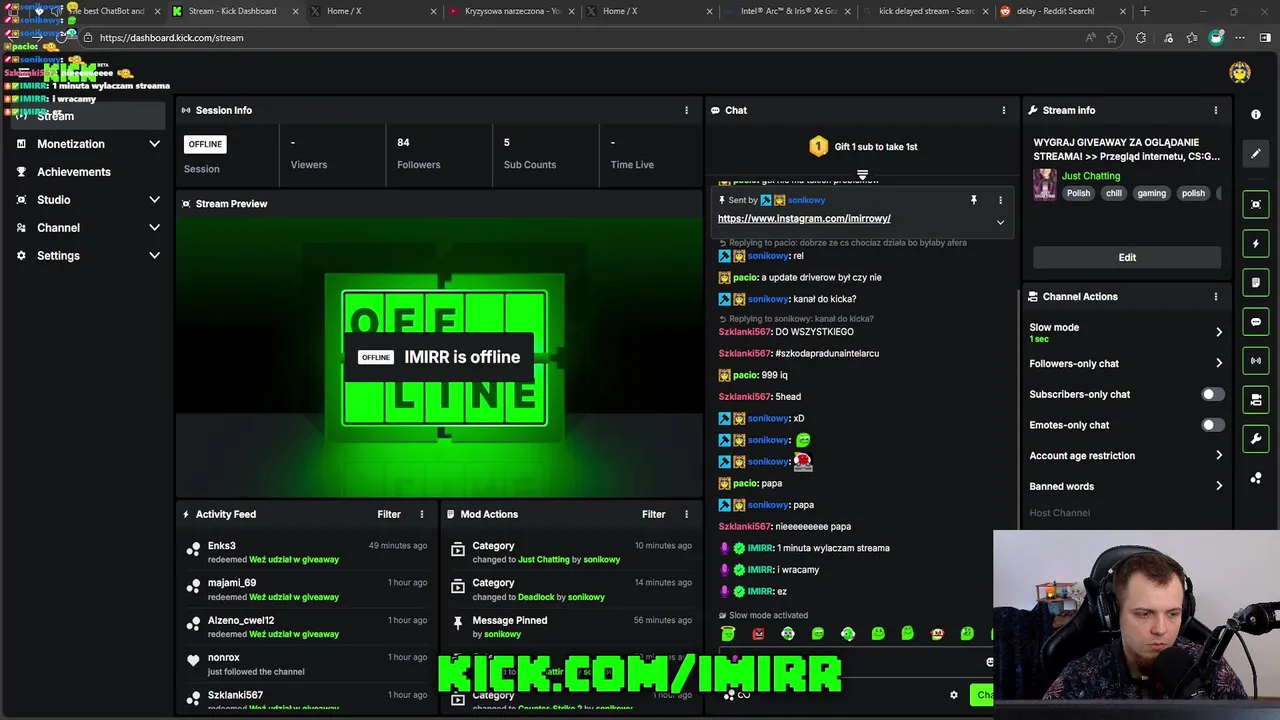Click the user avatar in top right
The height and width of the screenshot is (720, 1280).
click(1240, 72)
